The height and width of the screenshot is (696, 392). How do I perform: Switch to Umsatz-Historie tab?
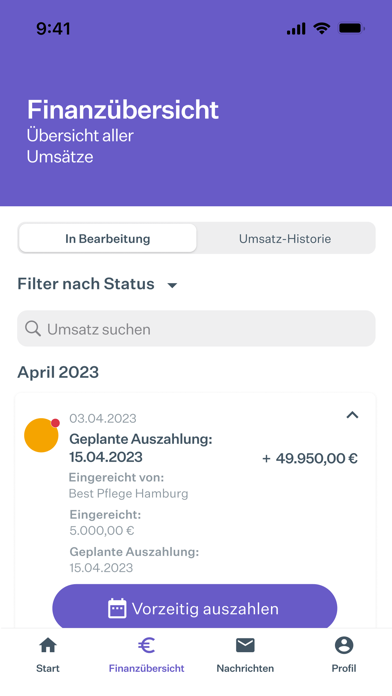tap(285, 238)
